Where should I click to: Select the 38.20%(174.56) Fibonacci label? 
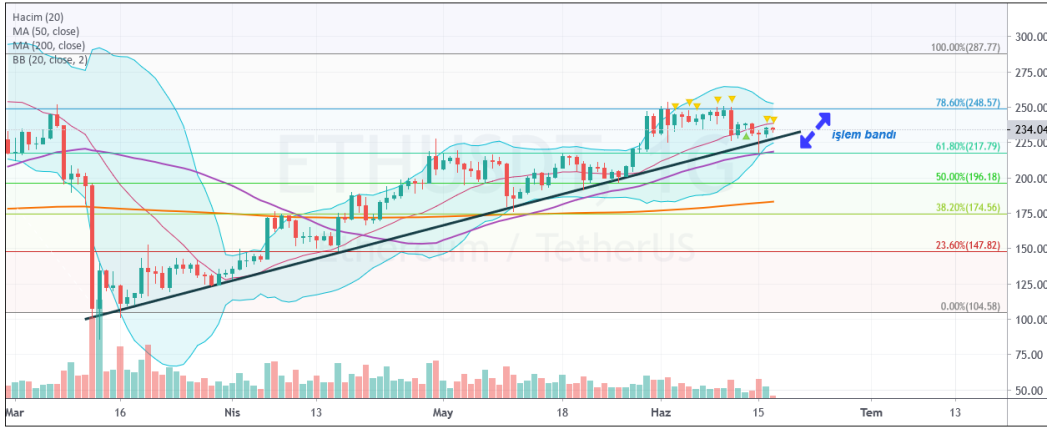[x=968, y=208]
